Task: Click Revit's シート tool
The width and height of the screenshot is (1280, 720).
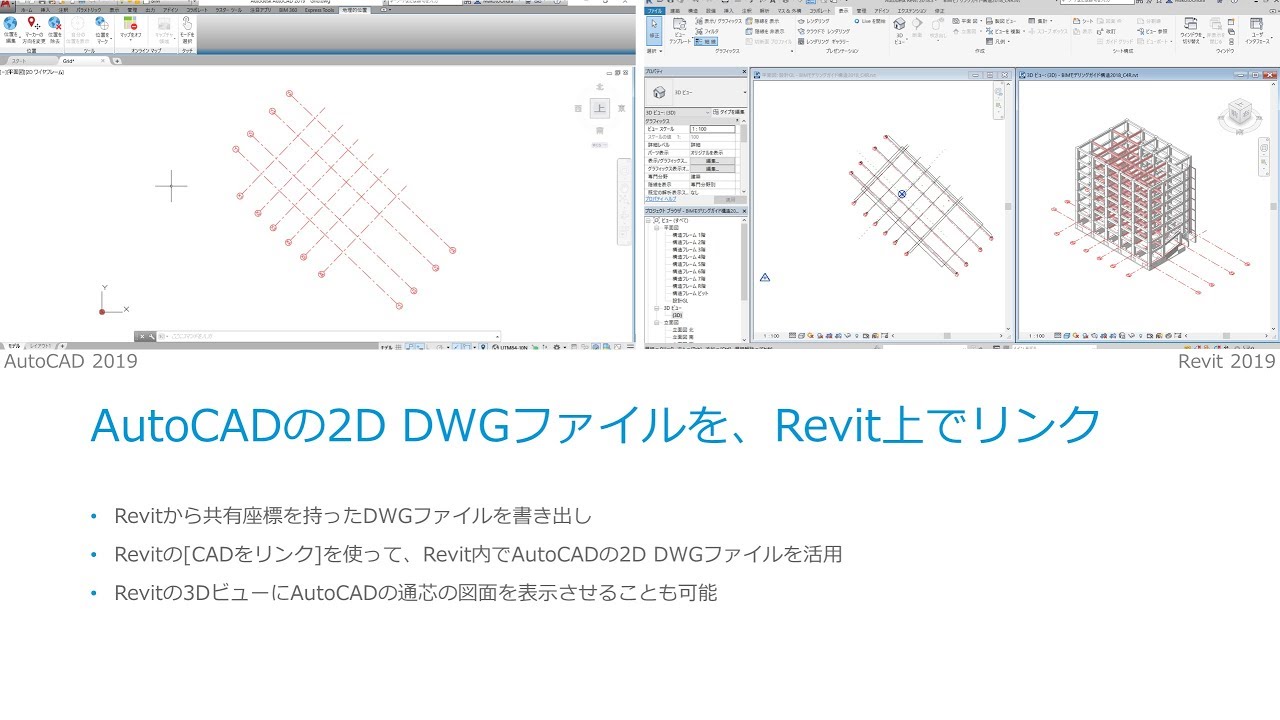Action: (1082, 20)
